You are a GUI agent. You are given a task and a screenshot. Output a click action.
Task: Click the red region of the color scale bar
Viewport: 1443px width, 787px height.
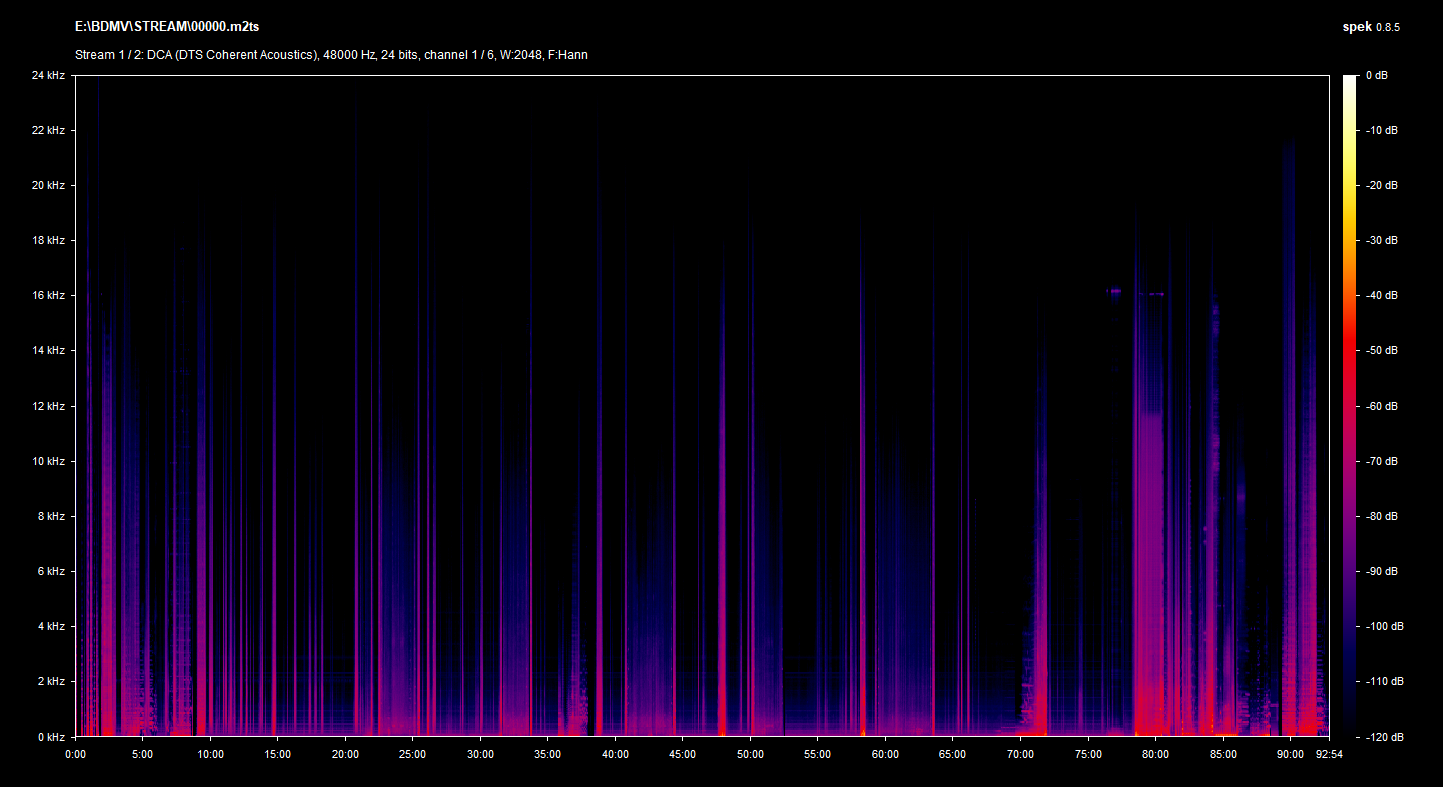click(1349, 350)
